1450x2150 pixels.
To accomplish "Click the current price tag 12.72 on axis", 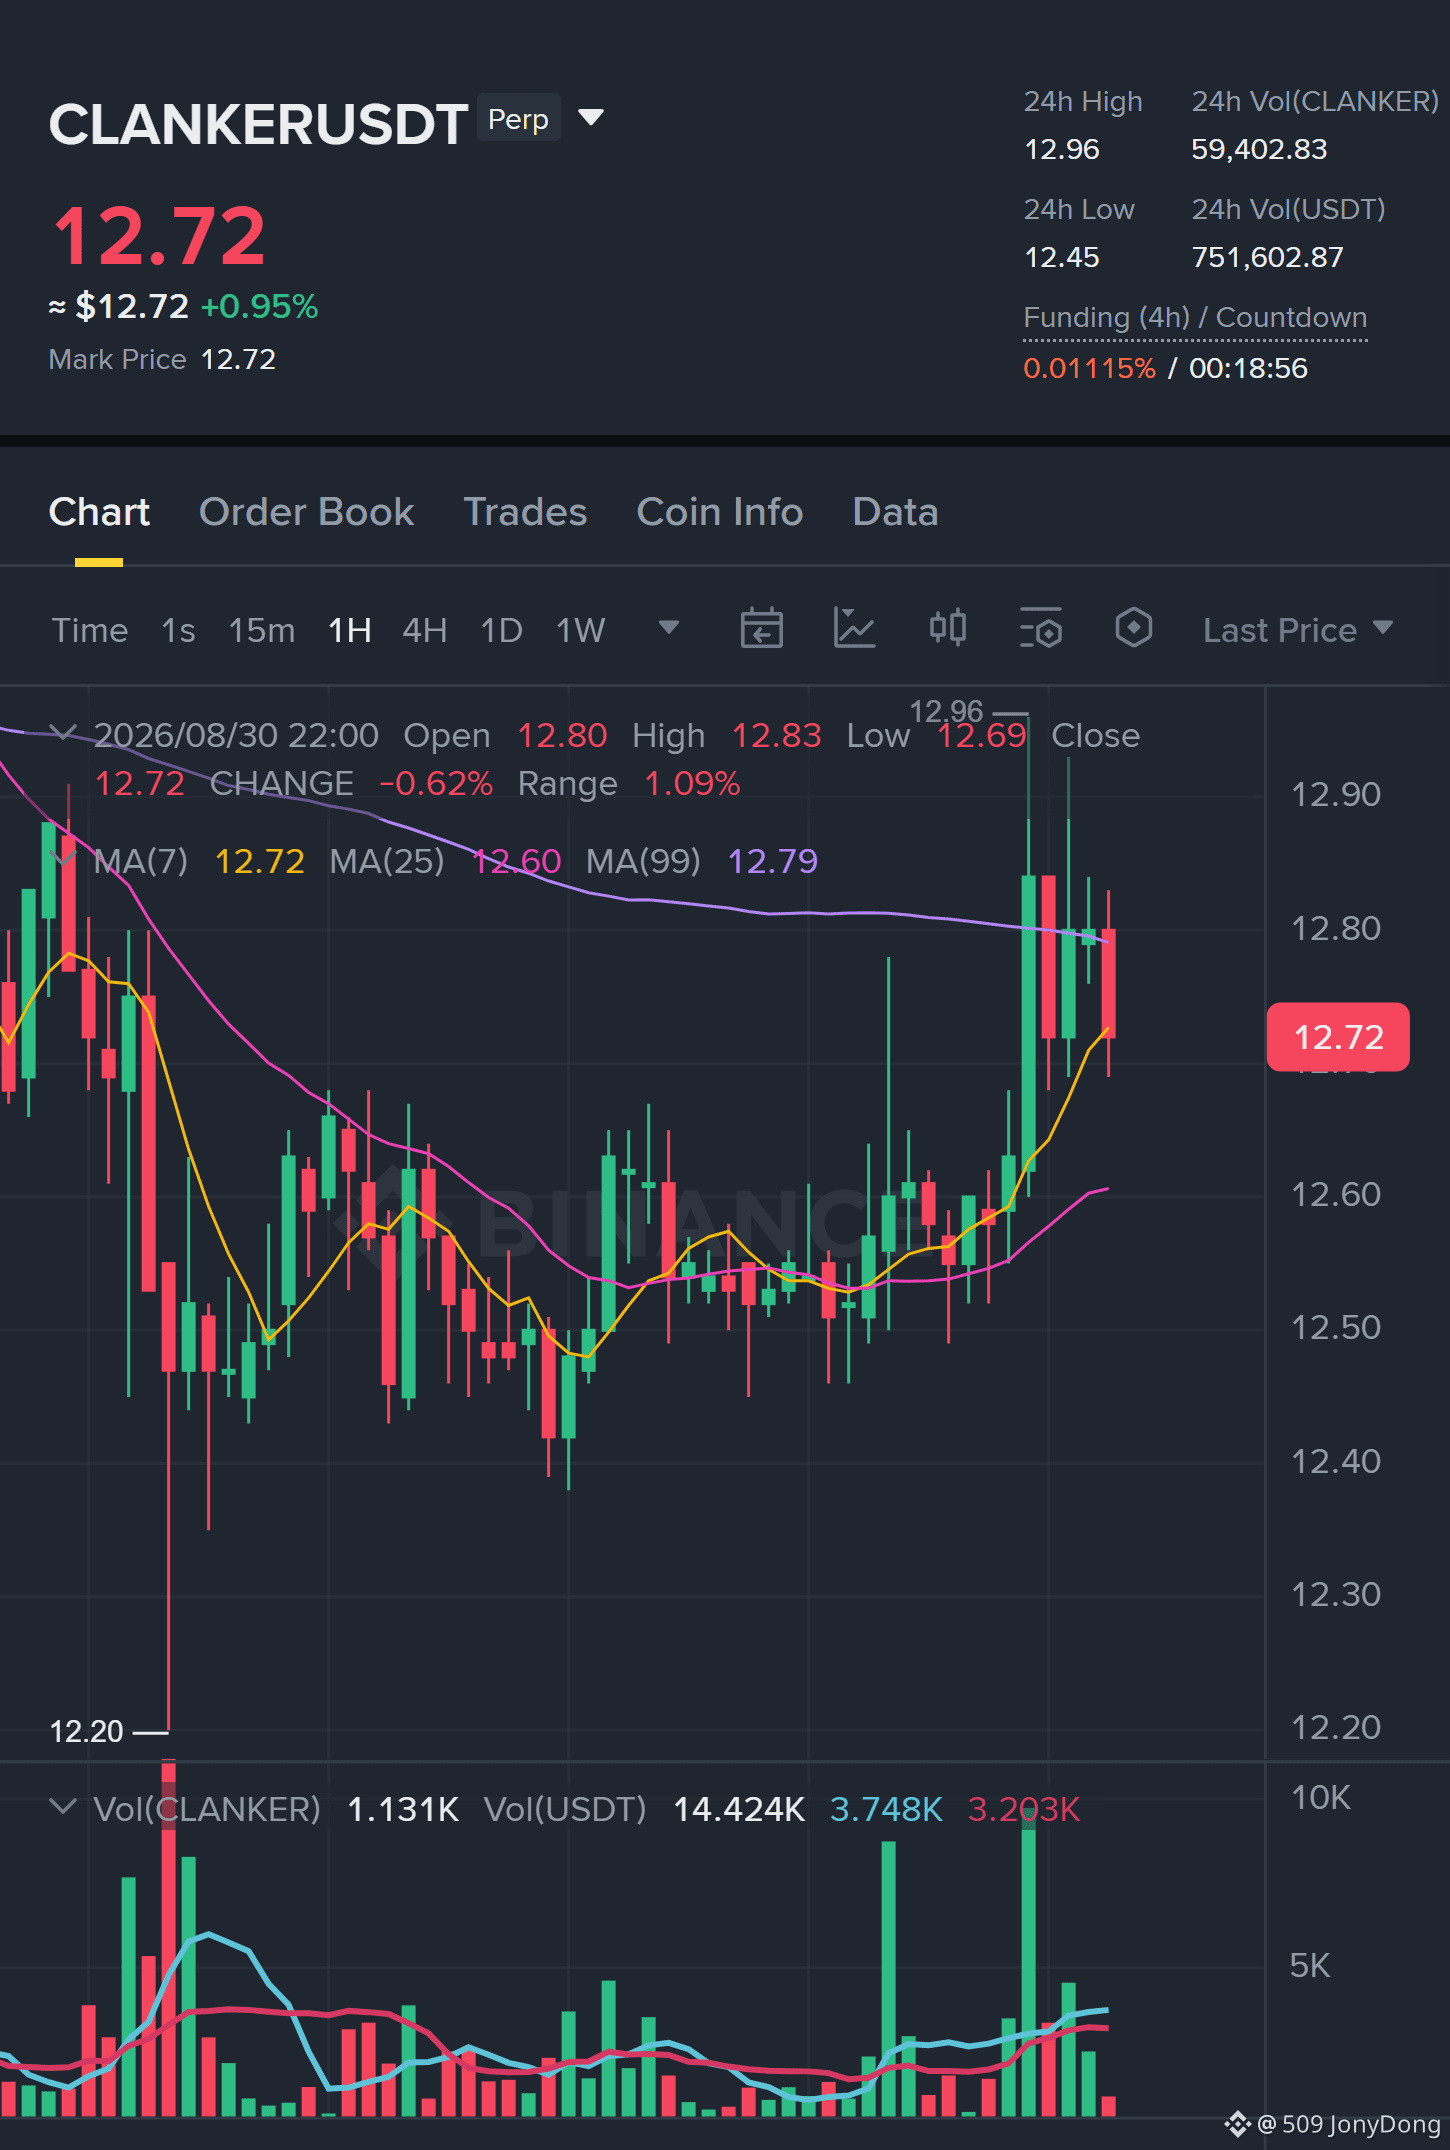I will pos(1338,1037).
